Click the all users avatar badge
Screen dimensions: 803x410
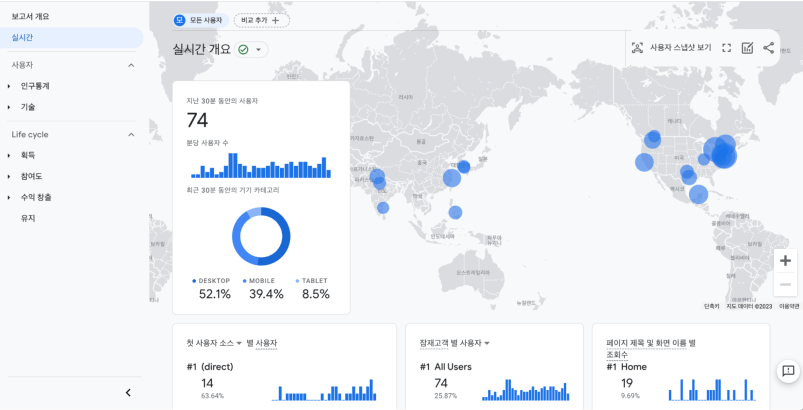click(x=179, y=20)
